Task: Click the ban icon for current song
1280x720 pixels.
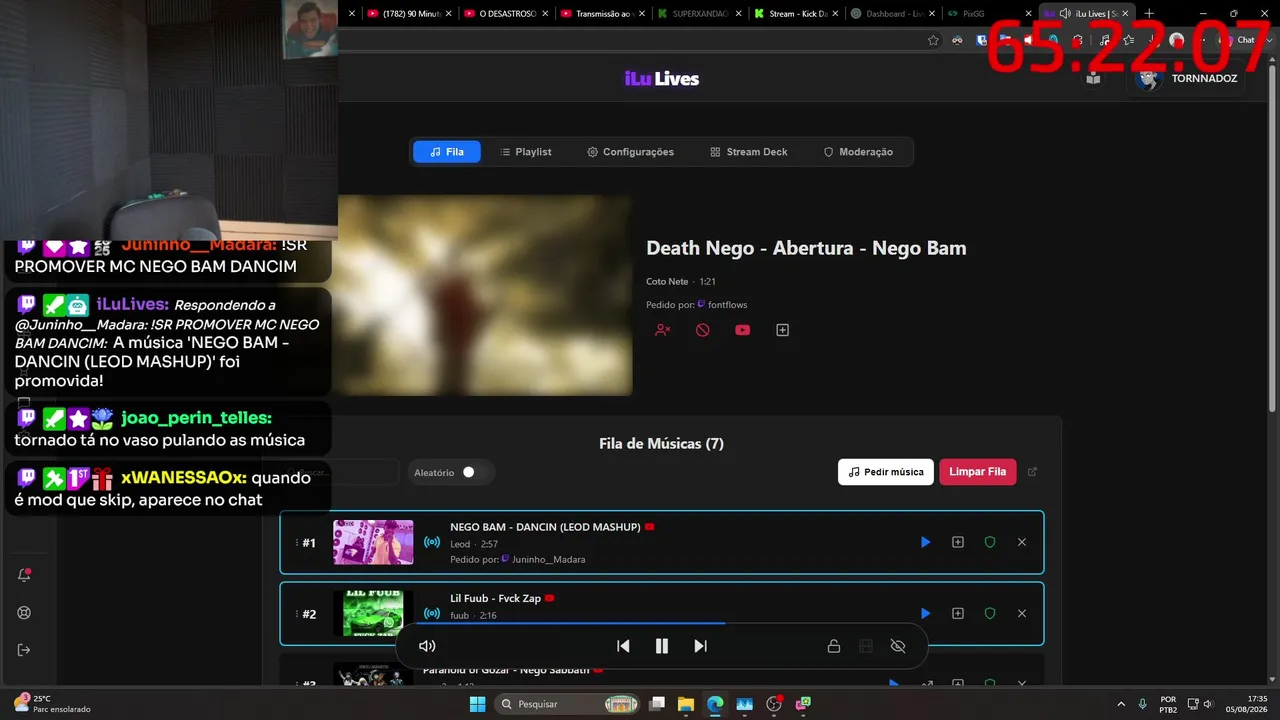Action: [x=703, y=330]
